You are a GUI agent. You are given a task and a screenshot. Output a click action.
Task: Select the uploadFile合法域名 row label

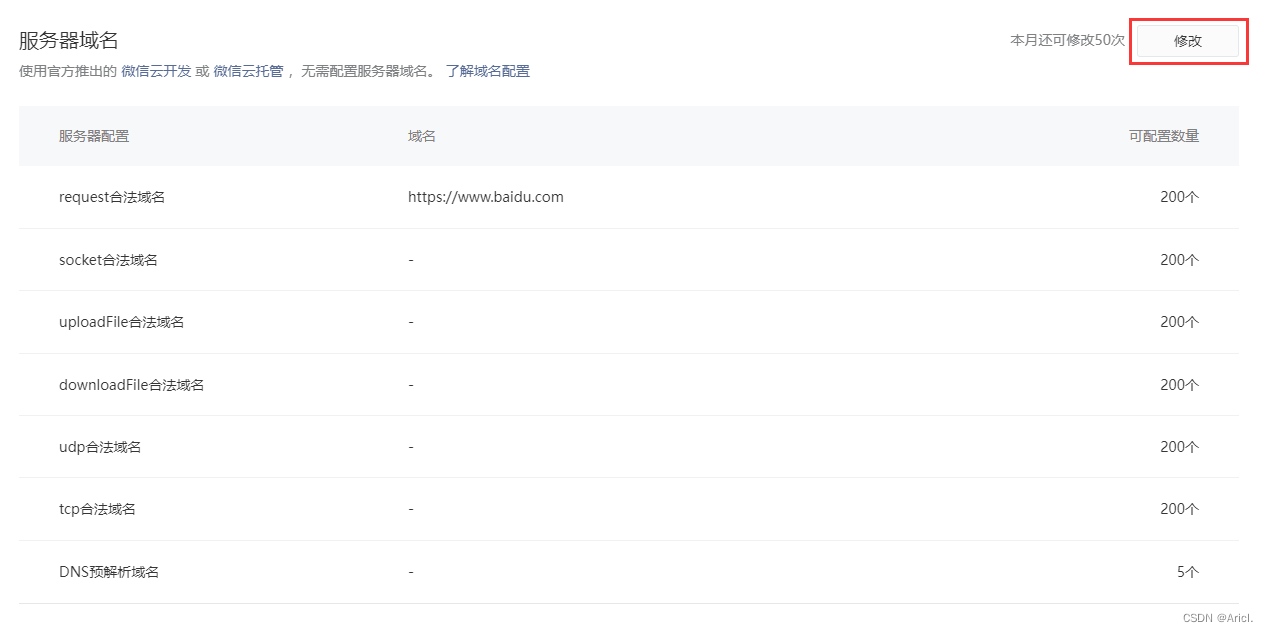click(121, 322)
